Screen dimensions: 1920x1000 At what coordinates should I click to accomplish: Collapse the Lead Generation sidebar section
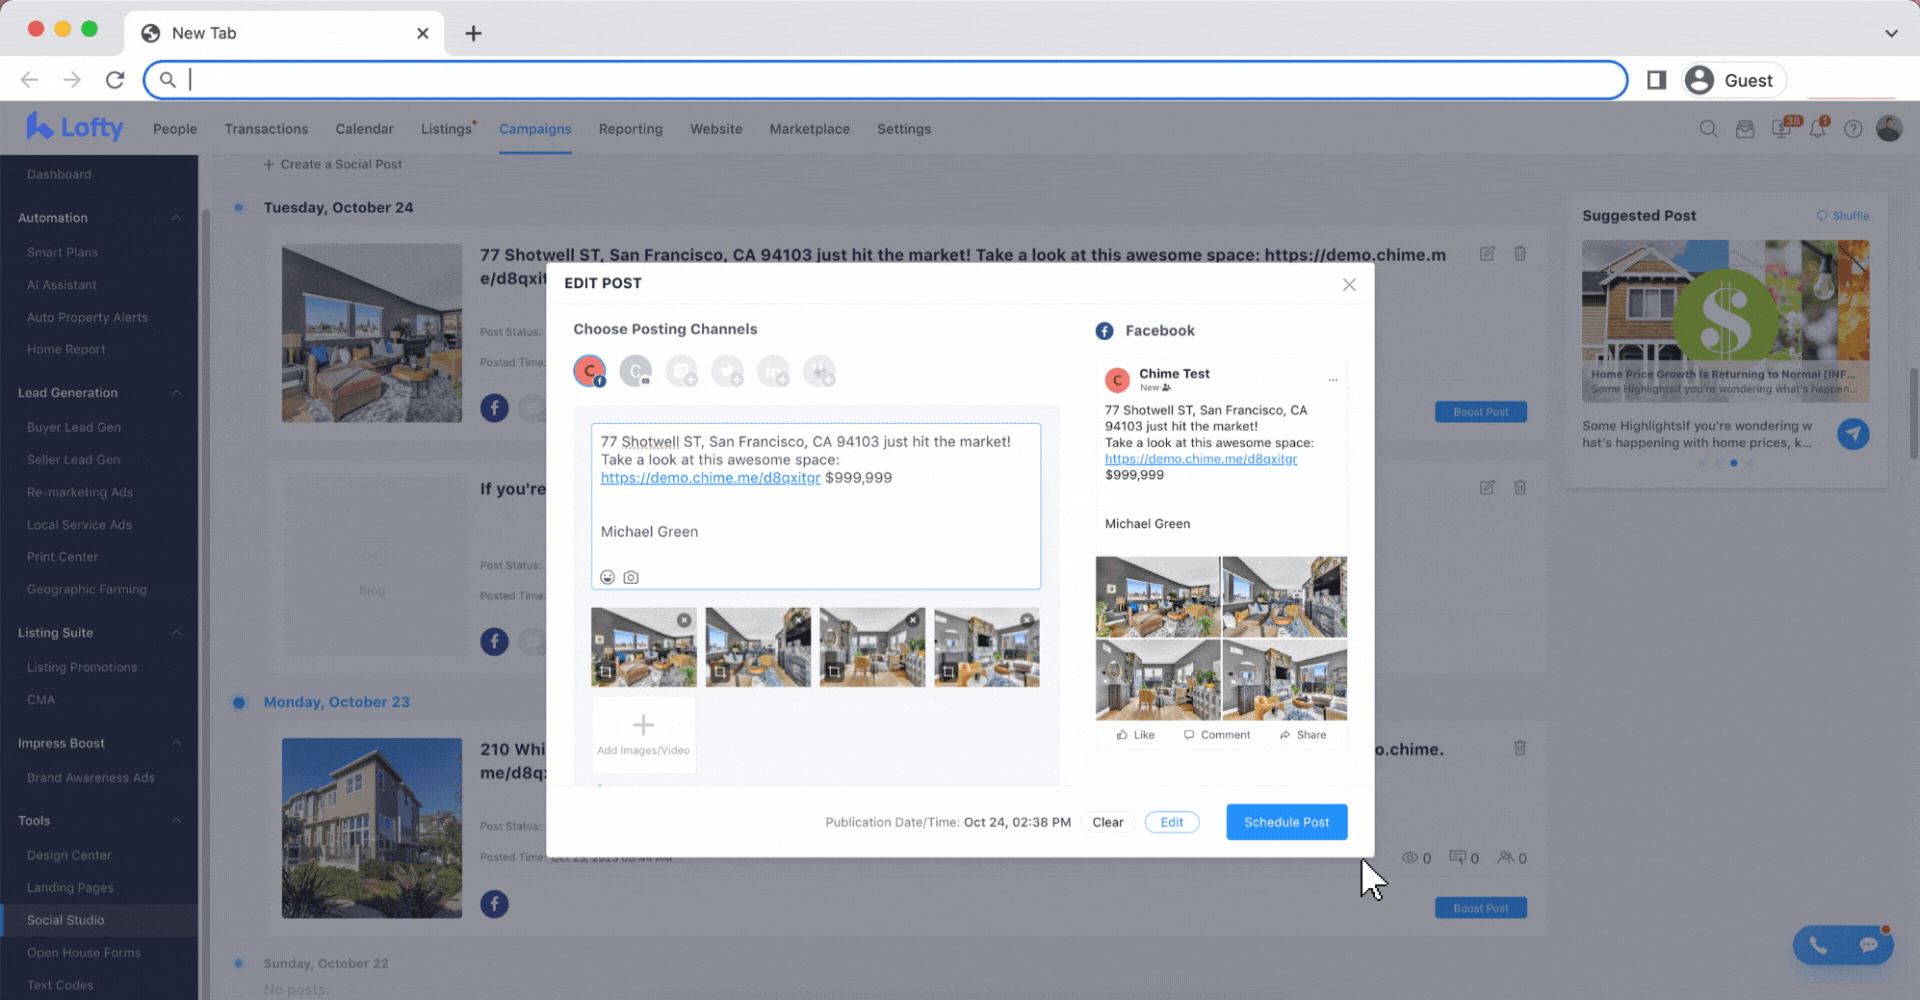click(176, 393)
